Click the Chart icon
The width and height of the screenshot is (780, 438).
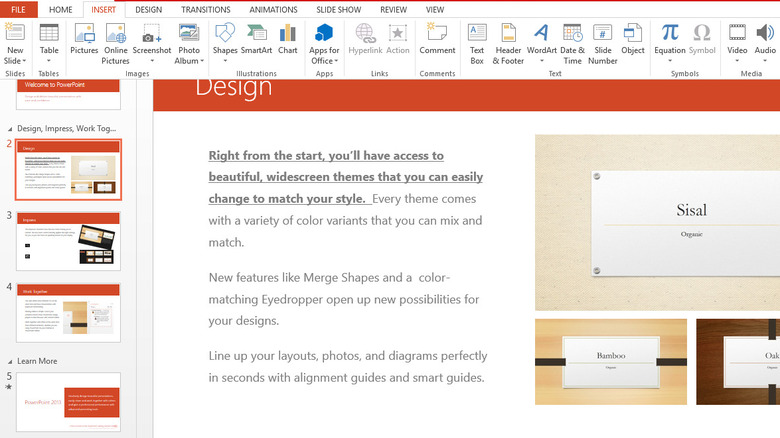[288, 40]
